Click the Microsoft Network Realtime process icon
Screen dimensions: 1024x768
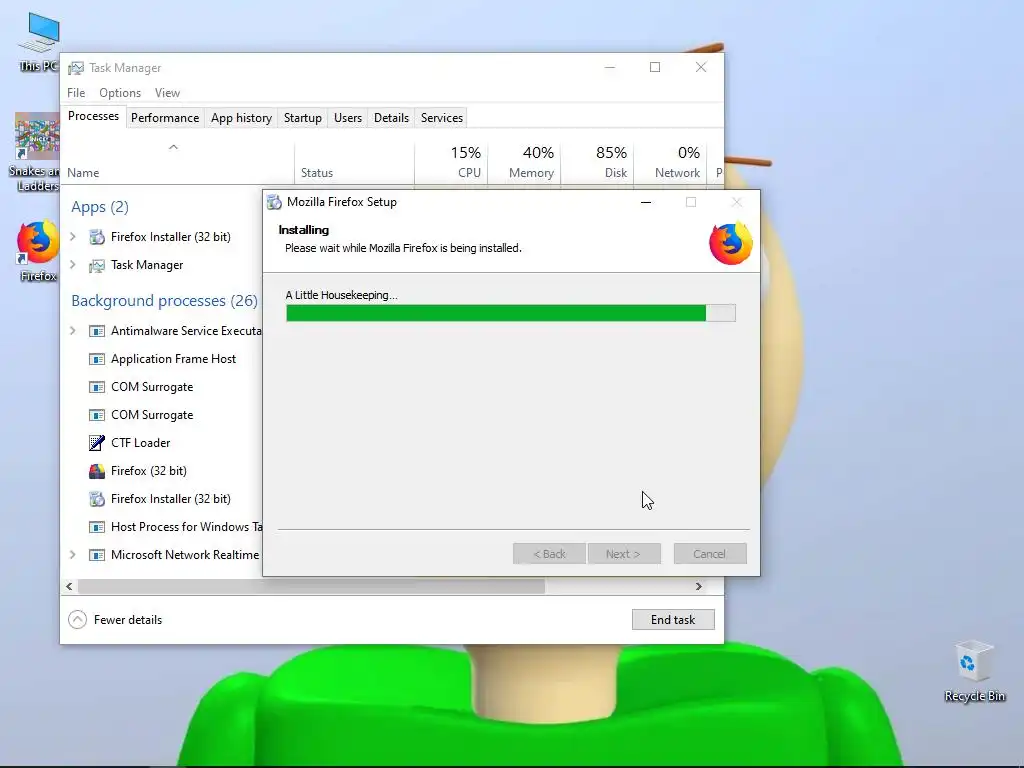97,555
